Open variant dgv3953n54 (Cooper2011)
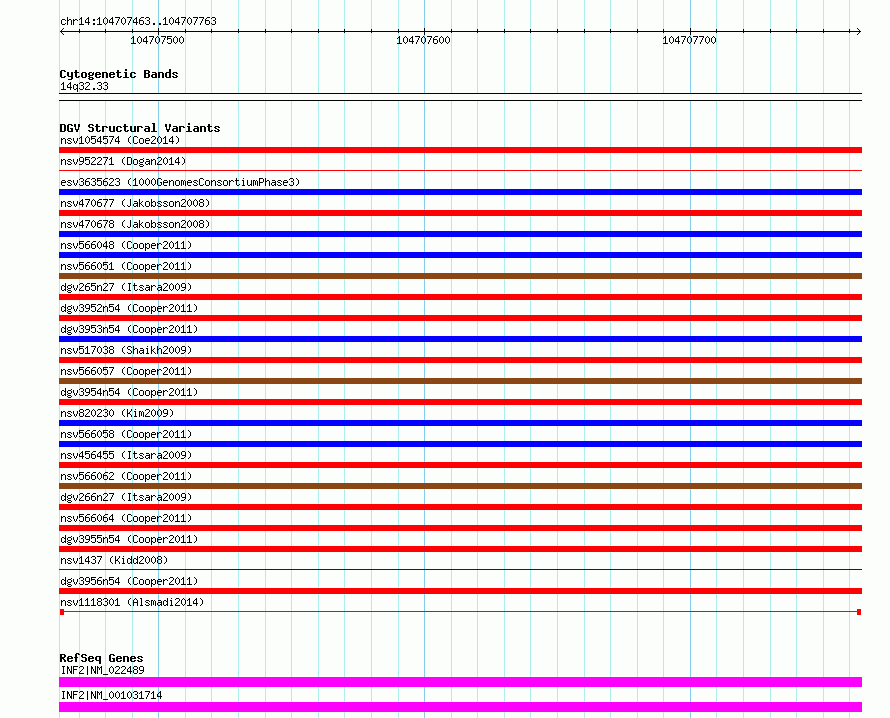The width and height of the screenshot is (890, 718). click(x=129, y=329)
